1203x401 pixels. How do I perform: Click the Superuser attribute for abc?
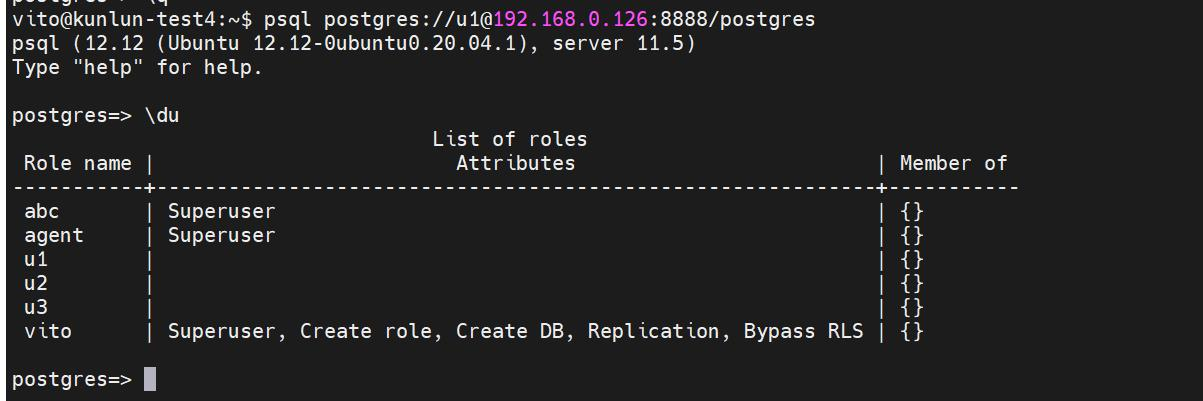222,211
